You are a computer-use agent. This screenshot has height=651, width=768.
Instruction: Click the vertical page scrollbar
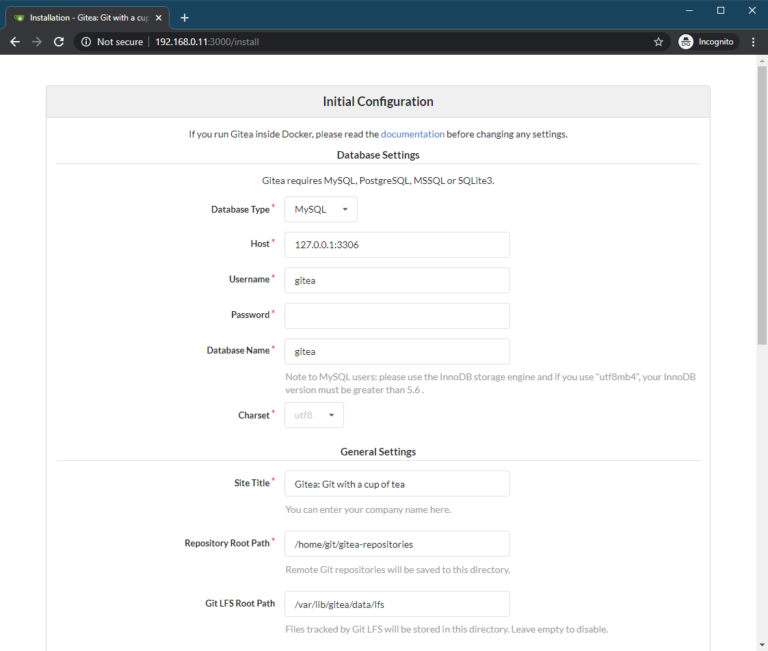click(762, 205)
